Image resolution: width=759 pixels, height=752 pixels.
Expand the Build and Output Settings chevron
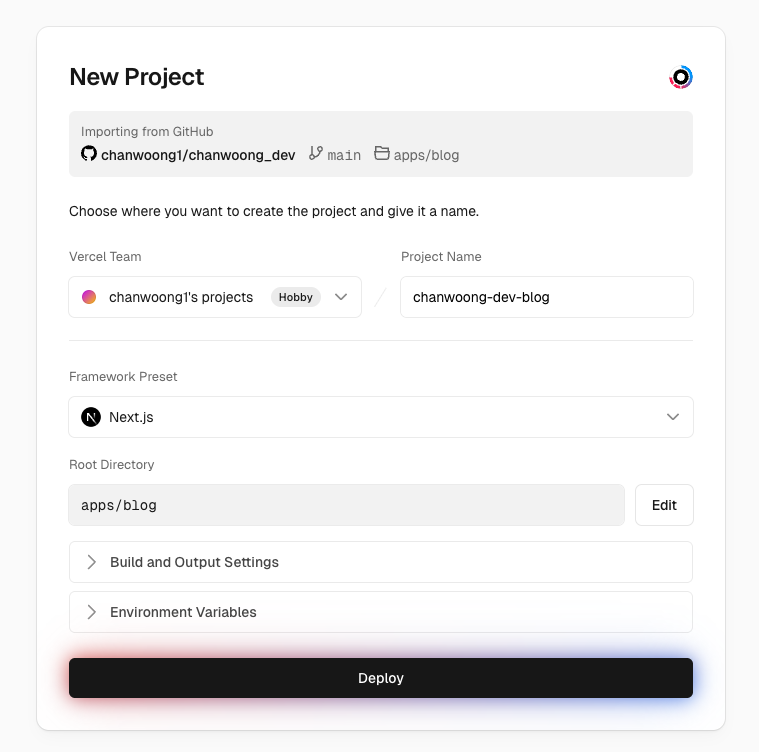tap(92, 562)
